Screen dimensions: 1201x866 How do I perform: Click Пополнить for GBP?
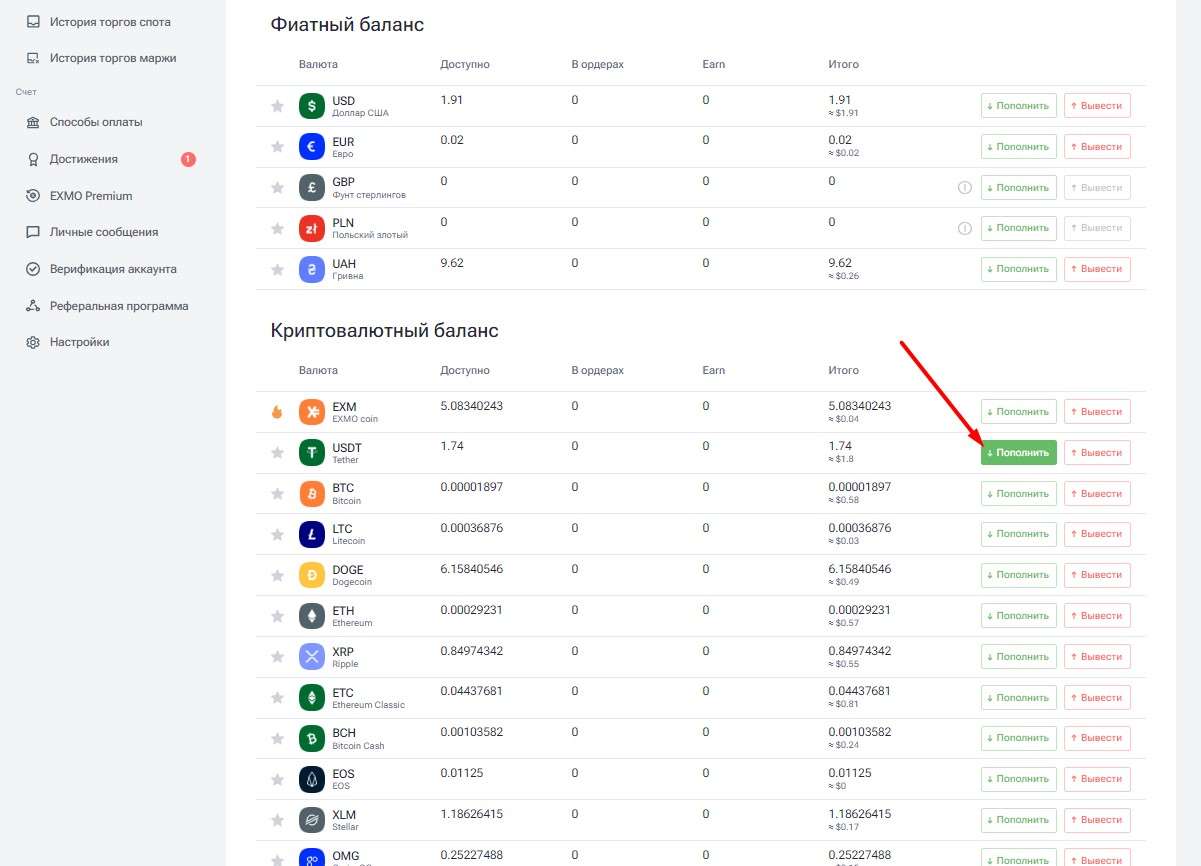coord(1018,188)
